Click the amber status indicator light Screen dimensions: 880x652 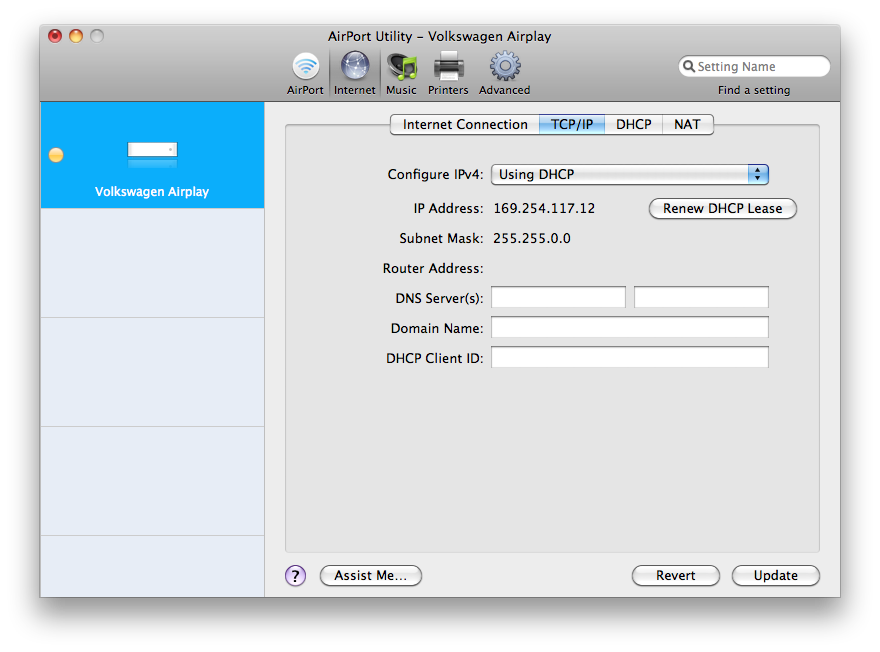[x=56, y=155]
